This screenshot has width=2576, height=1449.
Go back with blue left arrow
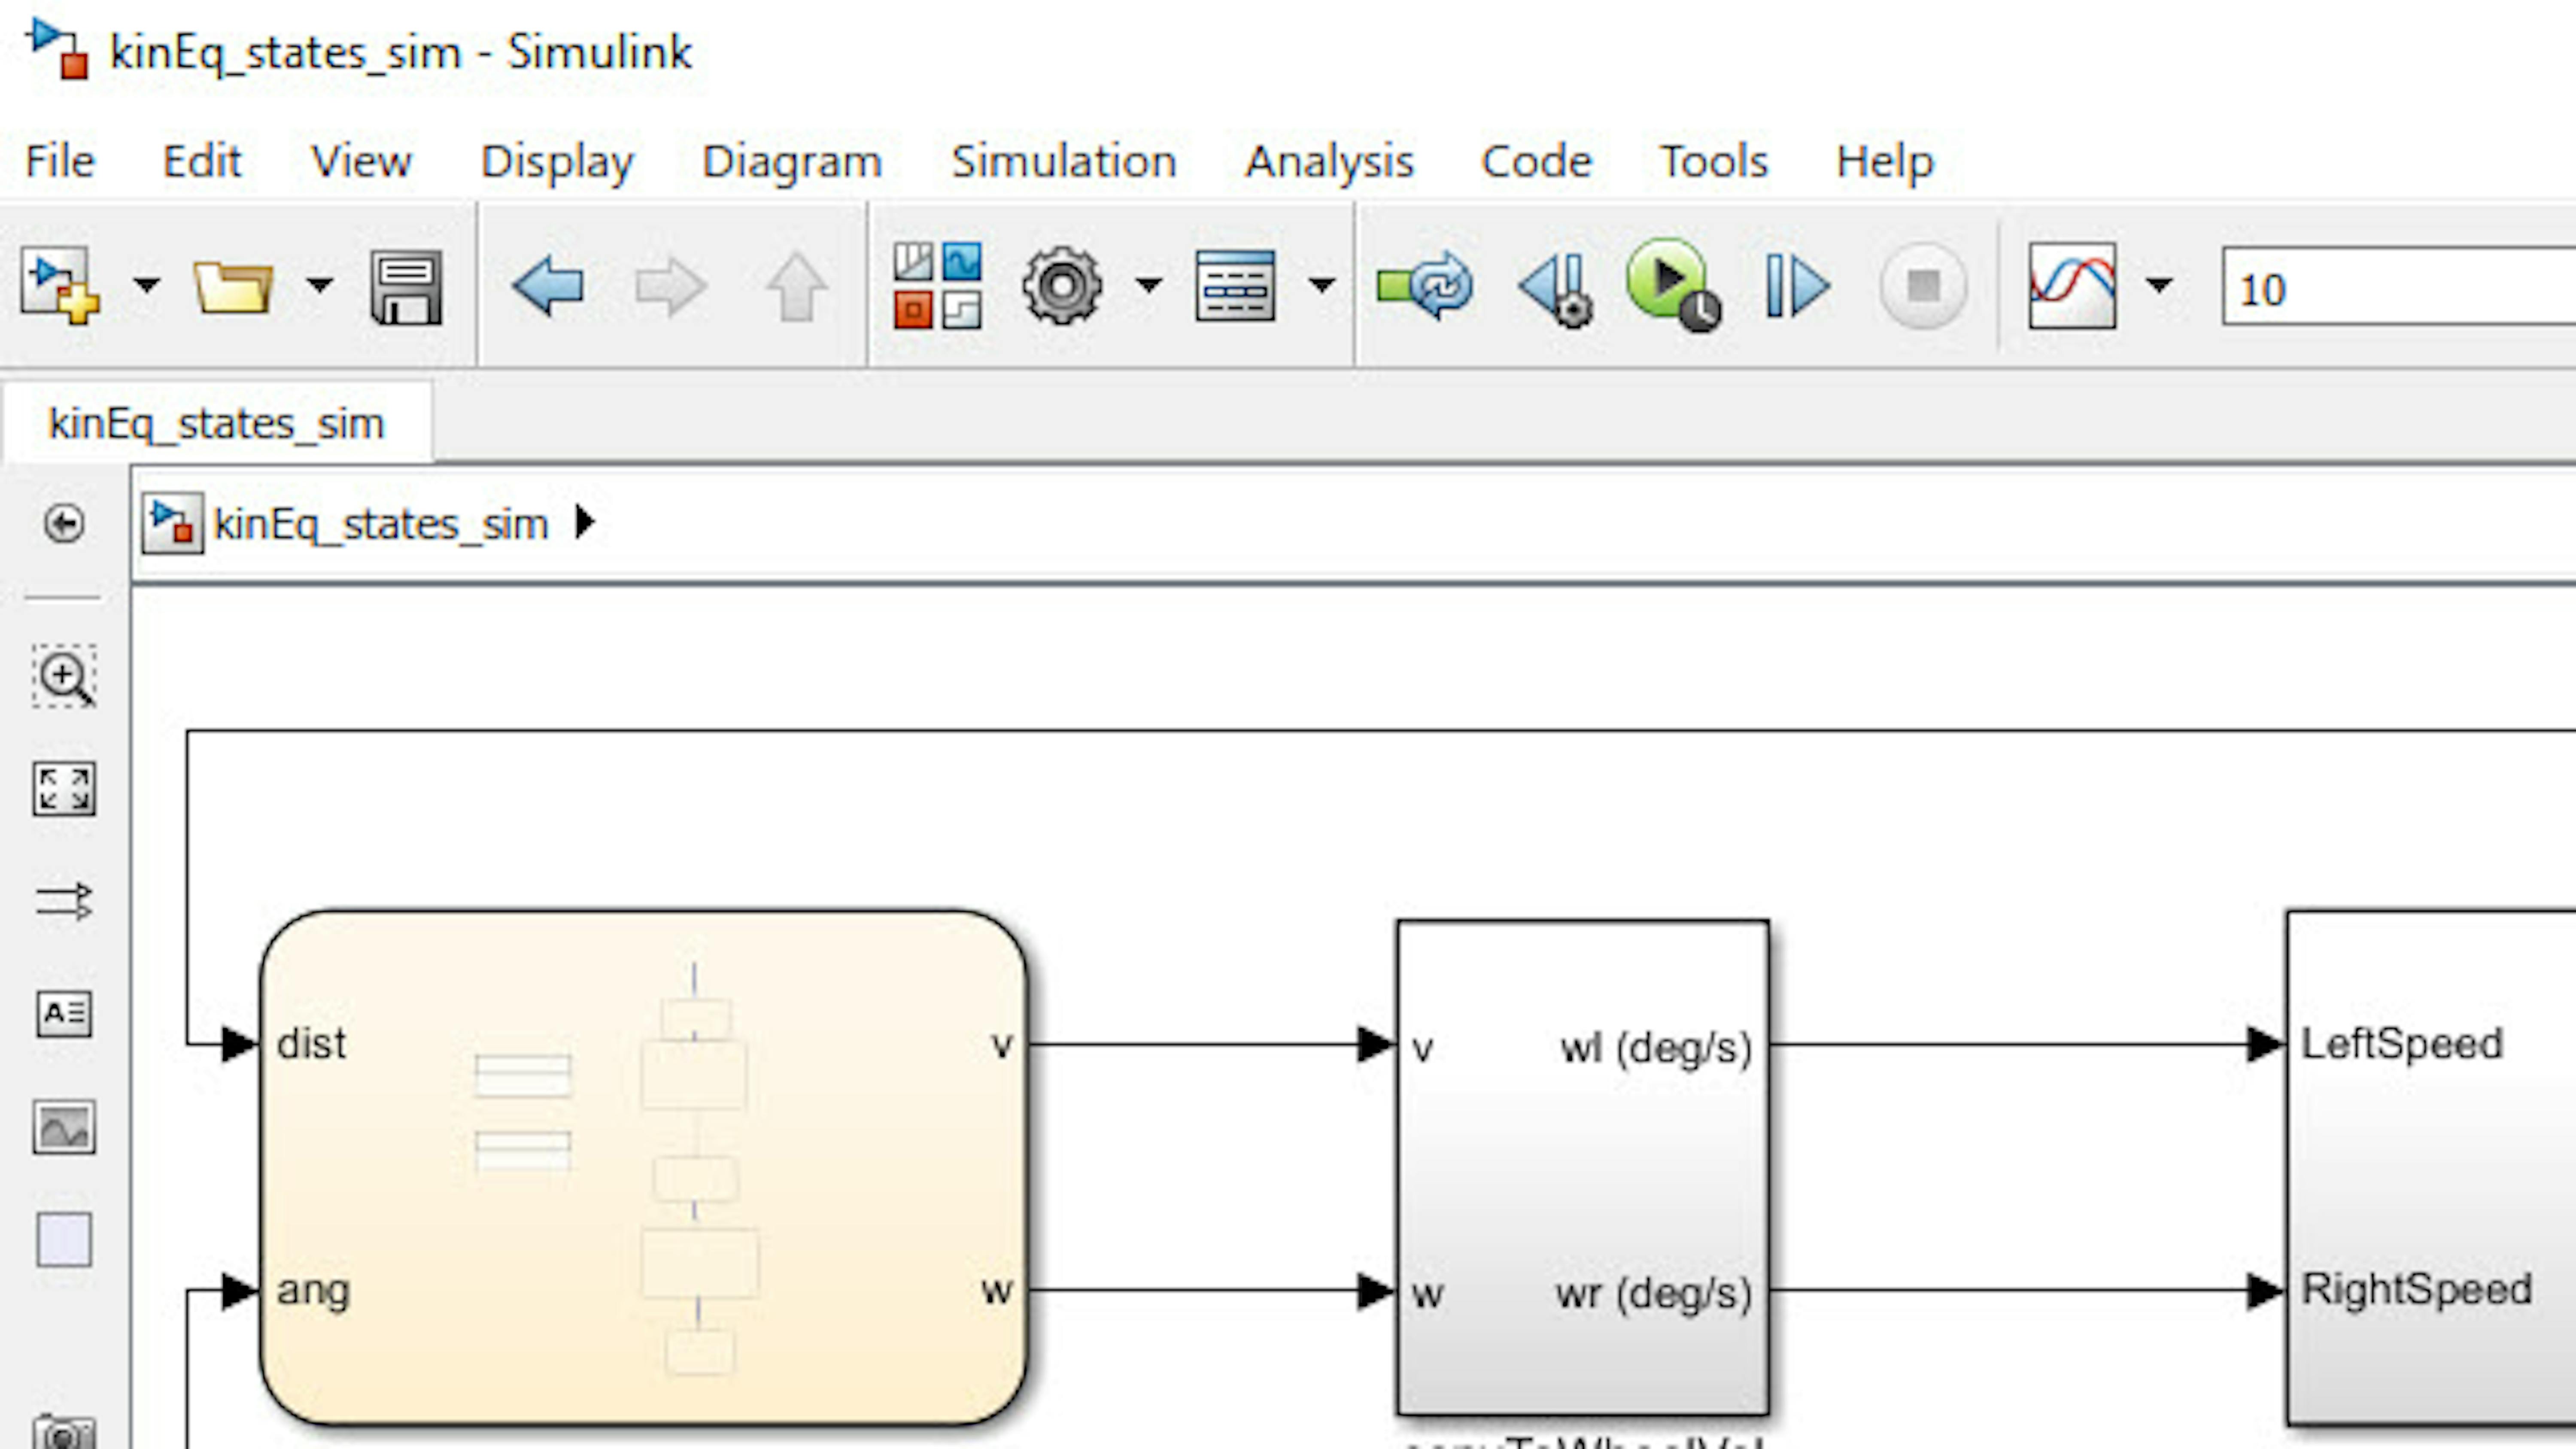(548, 286)
